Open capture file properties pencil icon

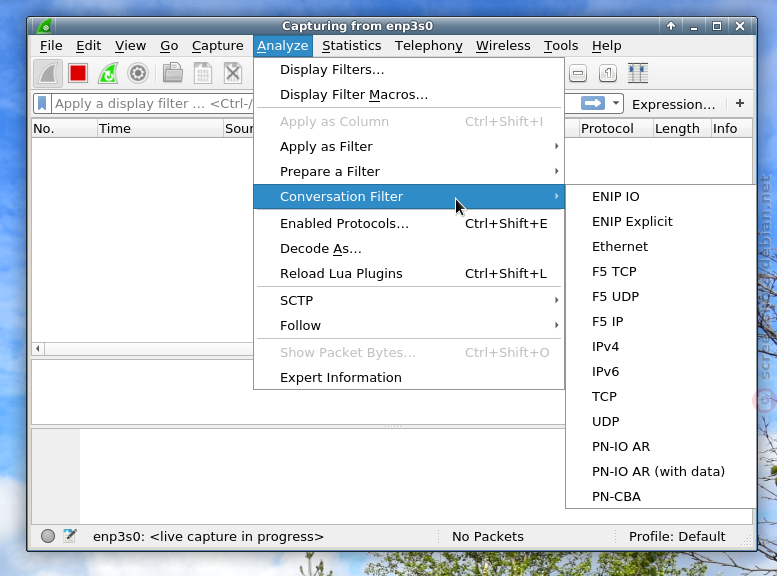click(x=70, y=536)
